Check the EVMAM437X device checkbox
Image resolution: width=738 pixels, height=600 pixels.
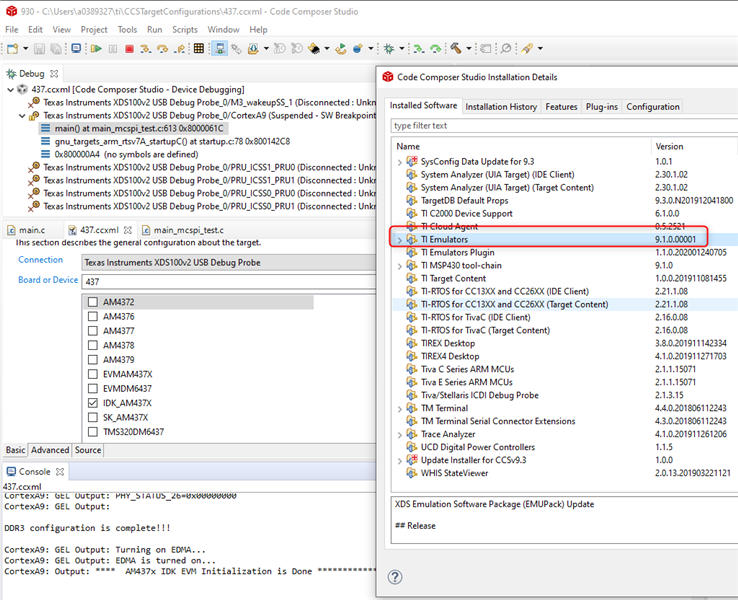pyautogui.click(x=93, y=374)
